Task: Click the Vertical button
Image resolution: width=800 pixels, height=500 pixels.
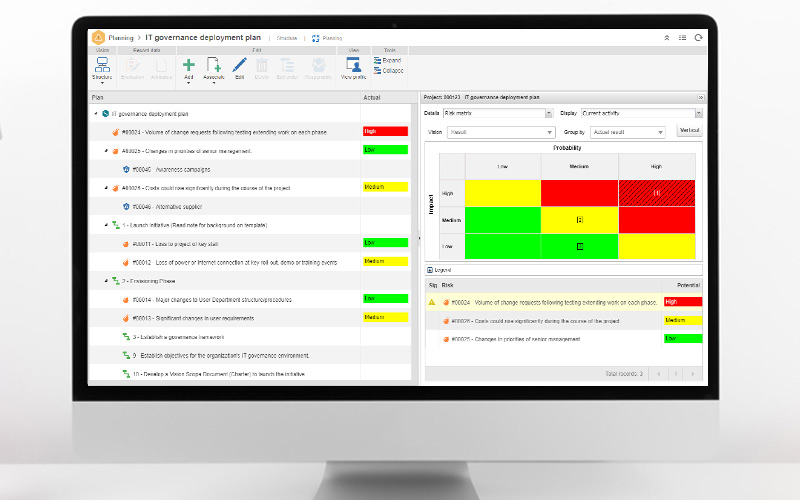Action: [689, 131]
